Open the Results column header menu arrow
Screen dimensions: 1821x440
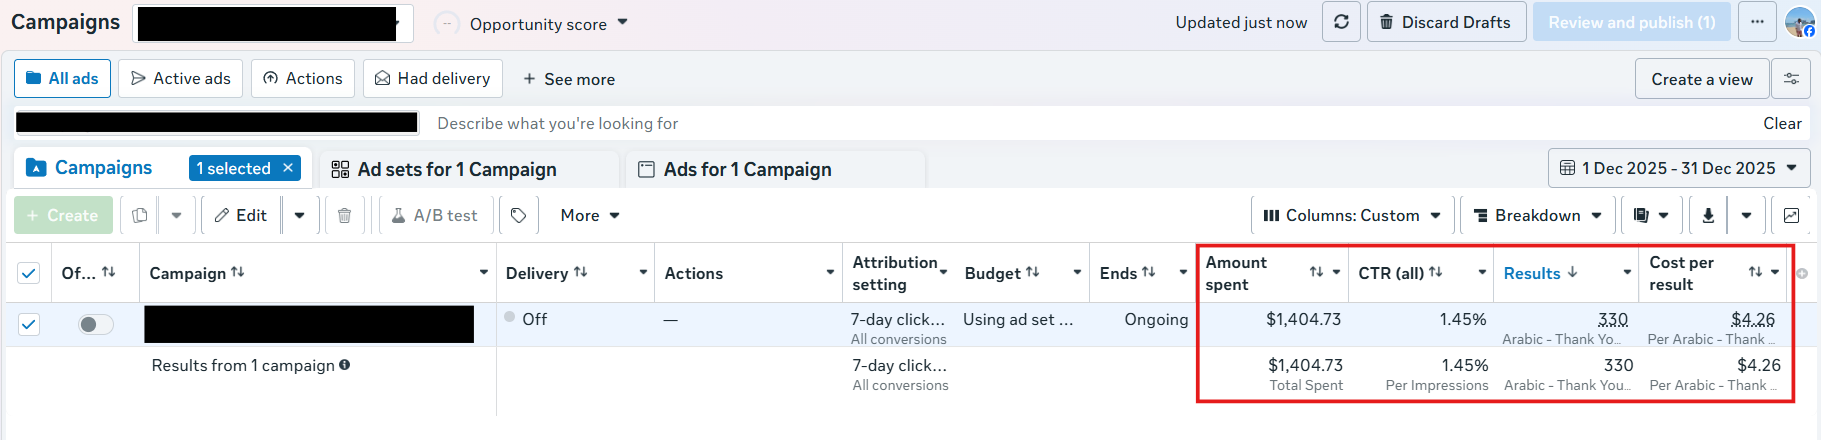click(x=1627, y=273)
